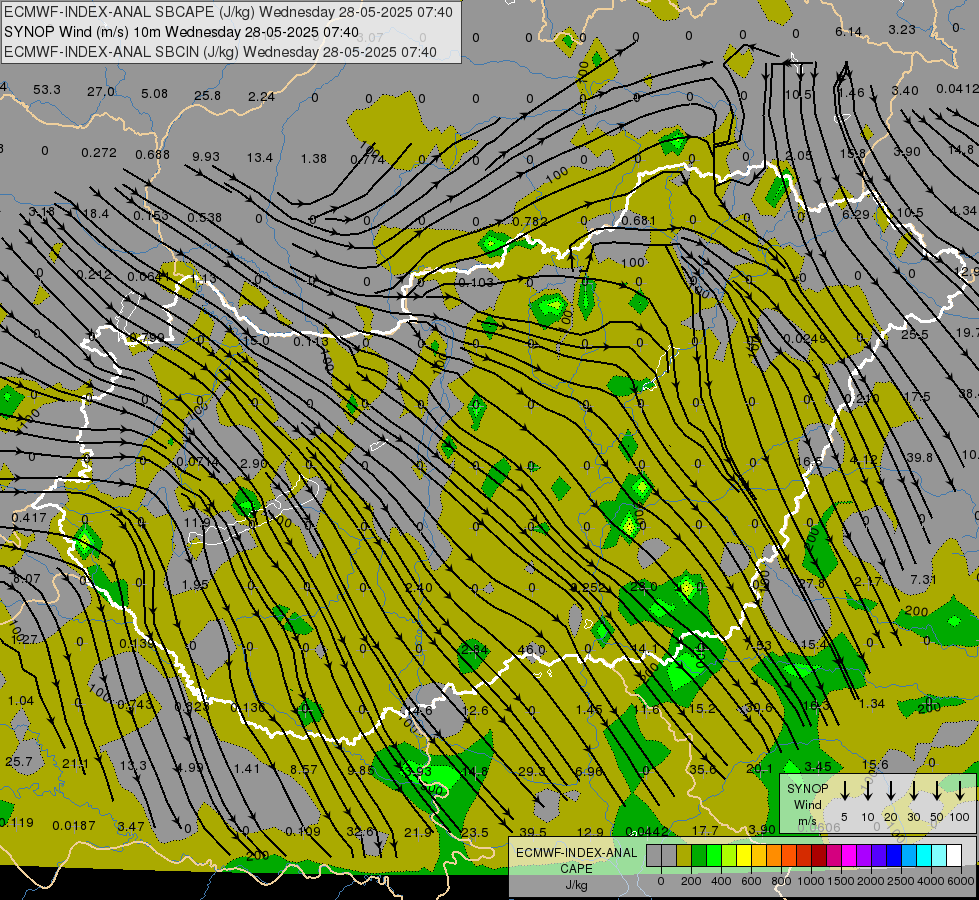Click the 2500 tick in CAPE legend
This screenshot has width=979, height=900.
click(901, 881)
